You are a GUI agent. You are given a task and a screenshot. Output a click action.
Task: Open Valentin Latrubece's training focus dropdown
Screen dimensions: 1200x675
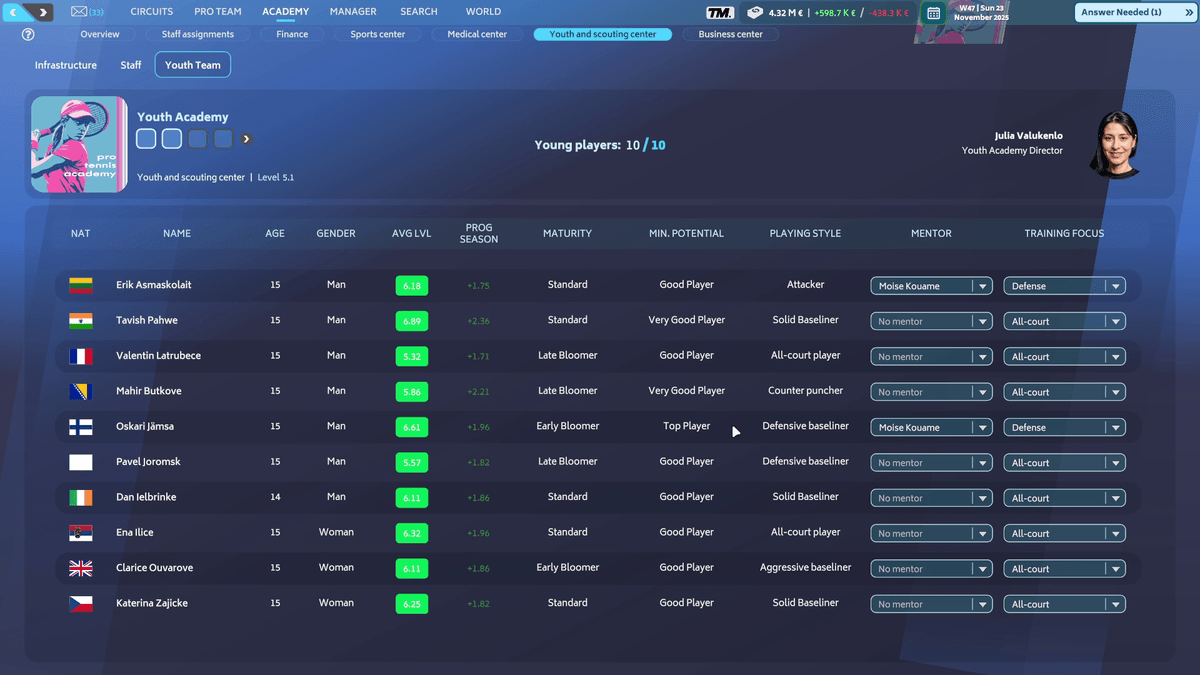[x=1064, y=356]
